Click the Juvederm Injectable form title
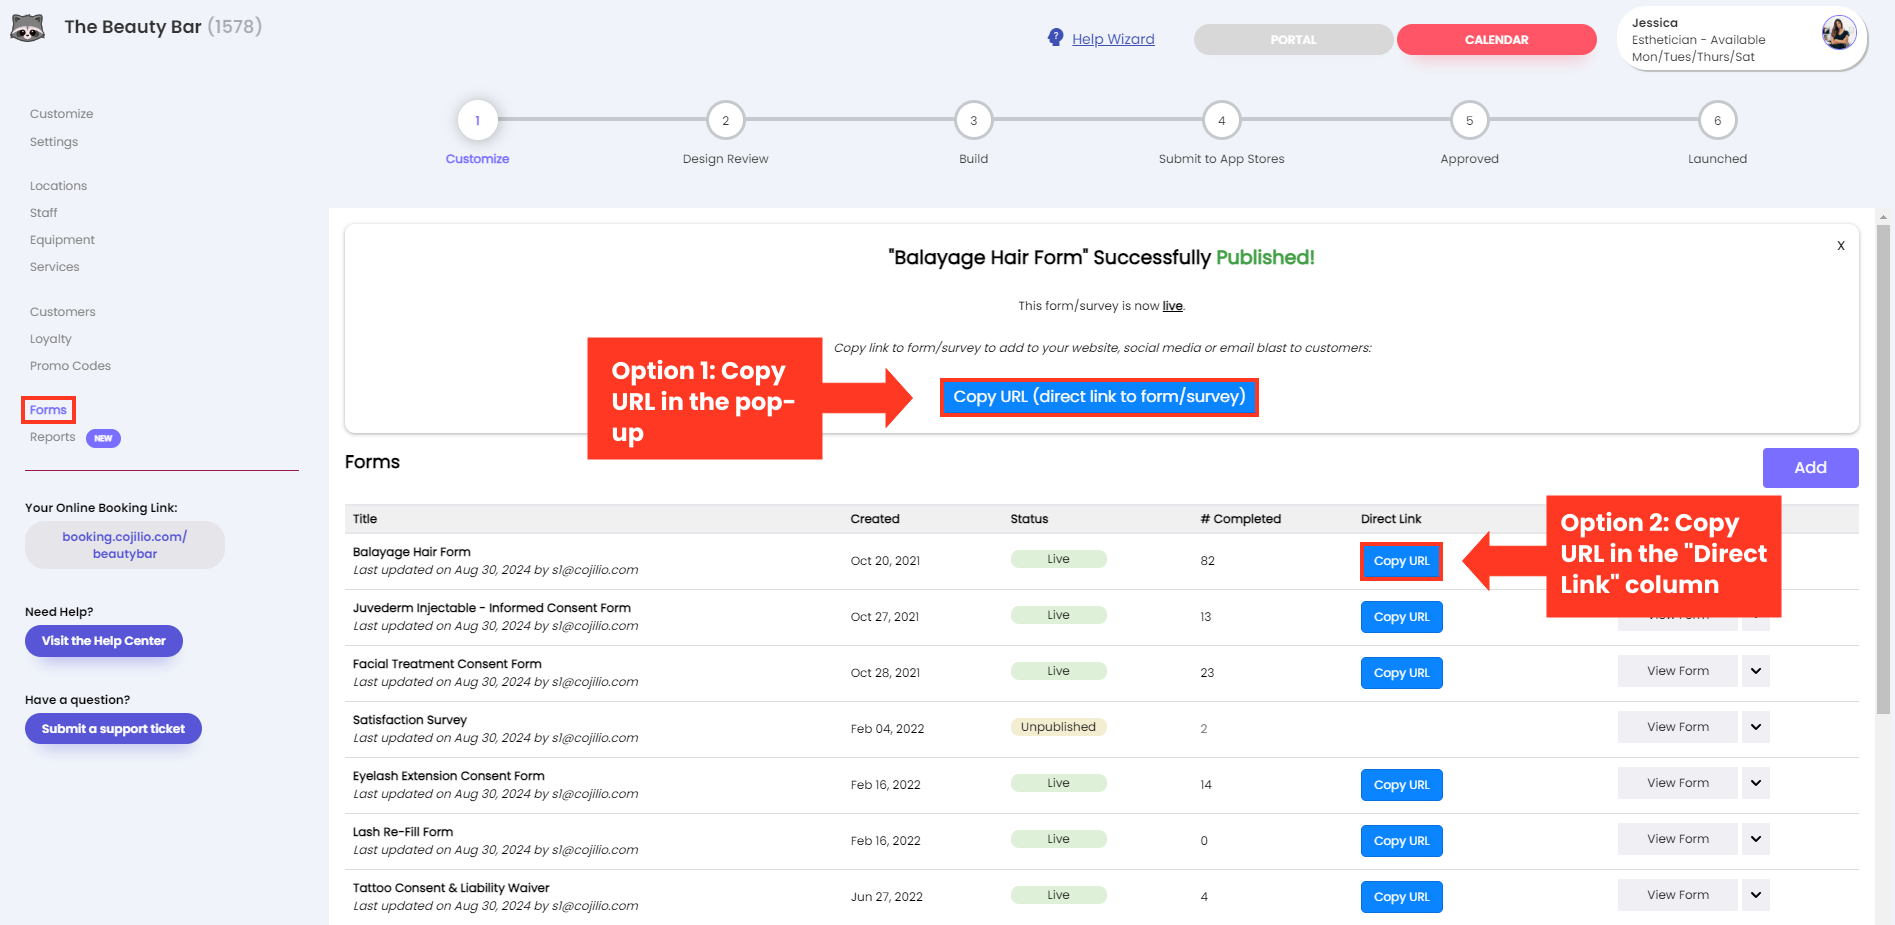The width and height of the screenshot is (1895, 925). click(491, 608)
